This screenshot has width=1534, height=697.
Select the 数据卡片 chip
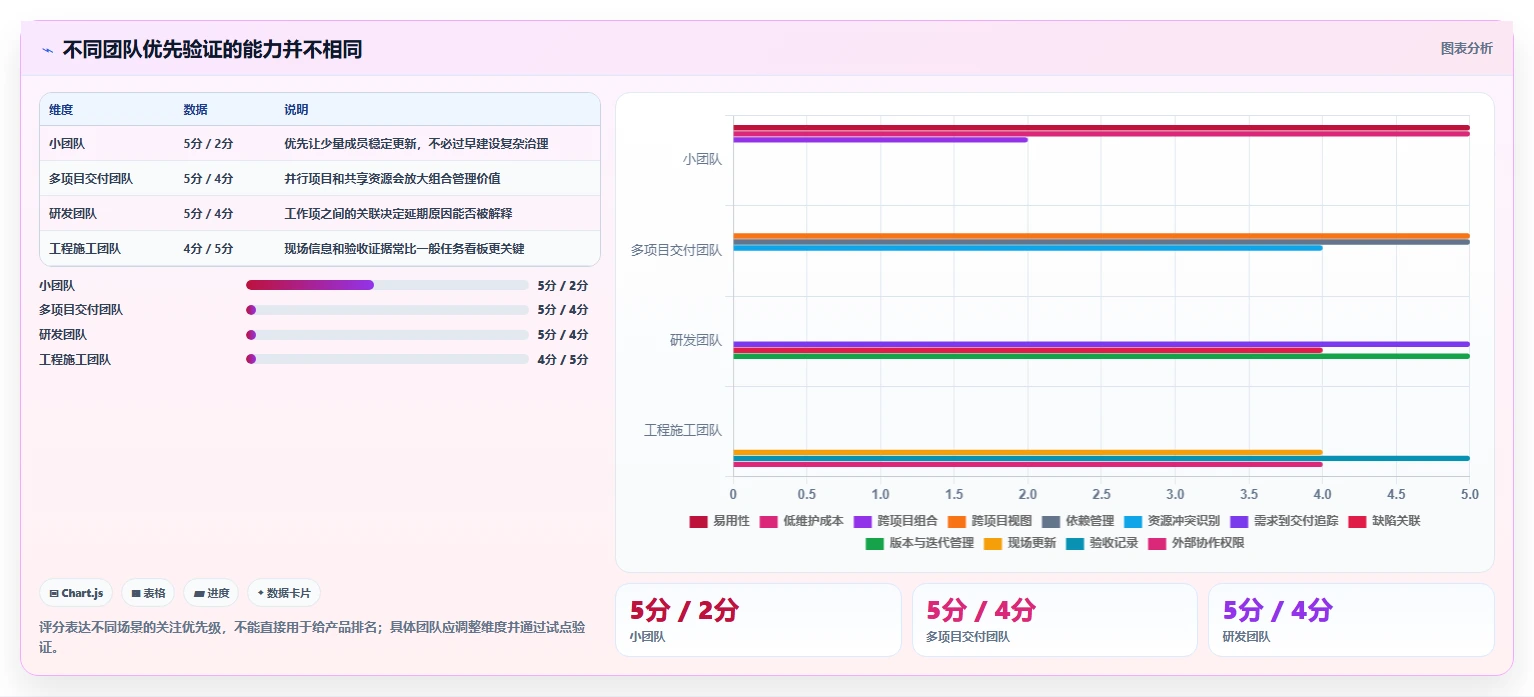283,593
